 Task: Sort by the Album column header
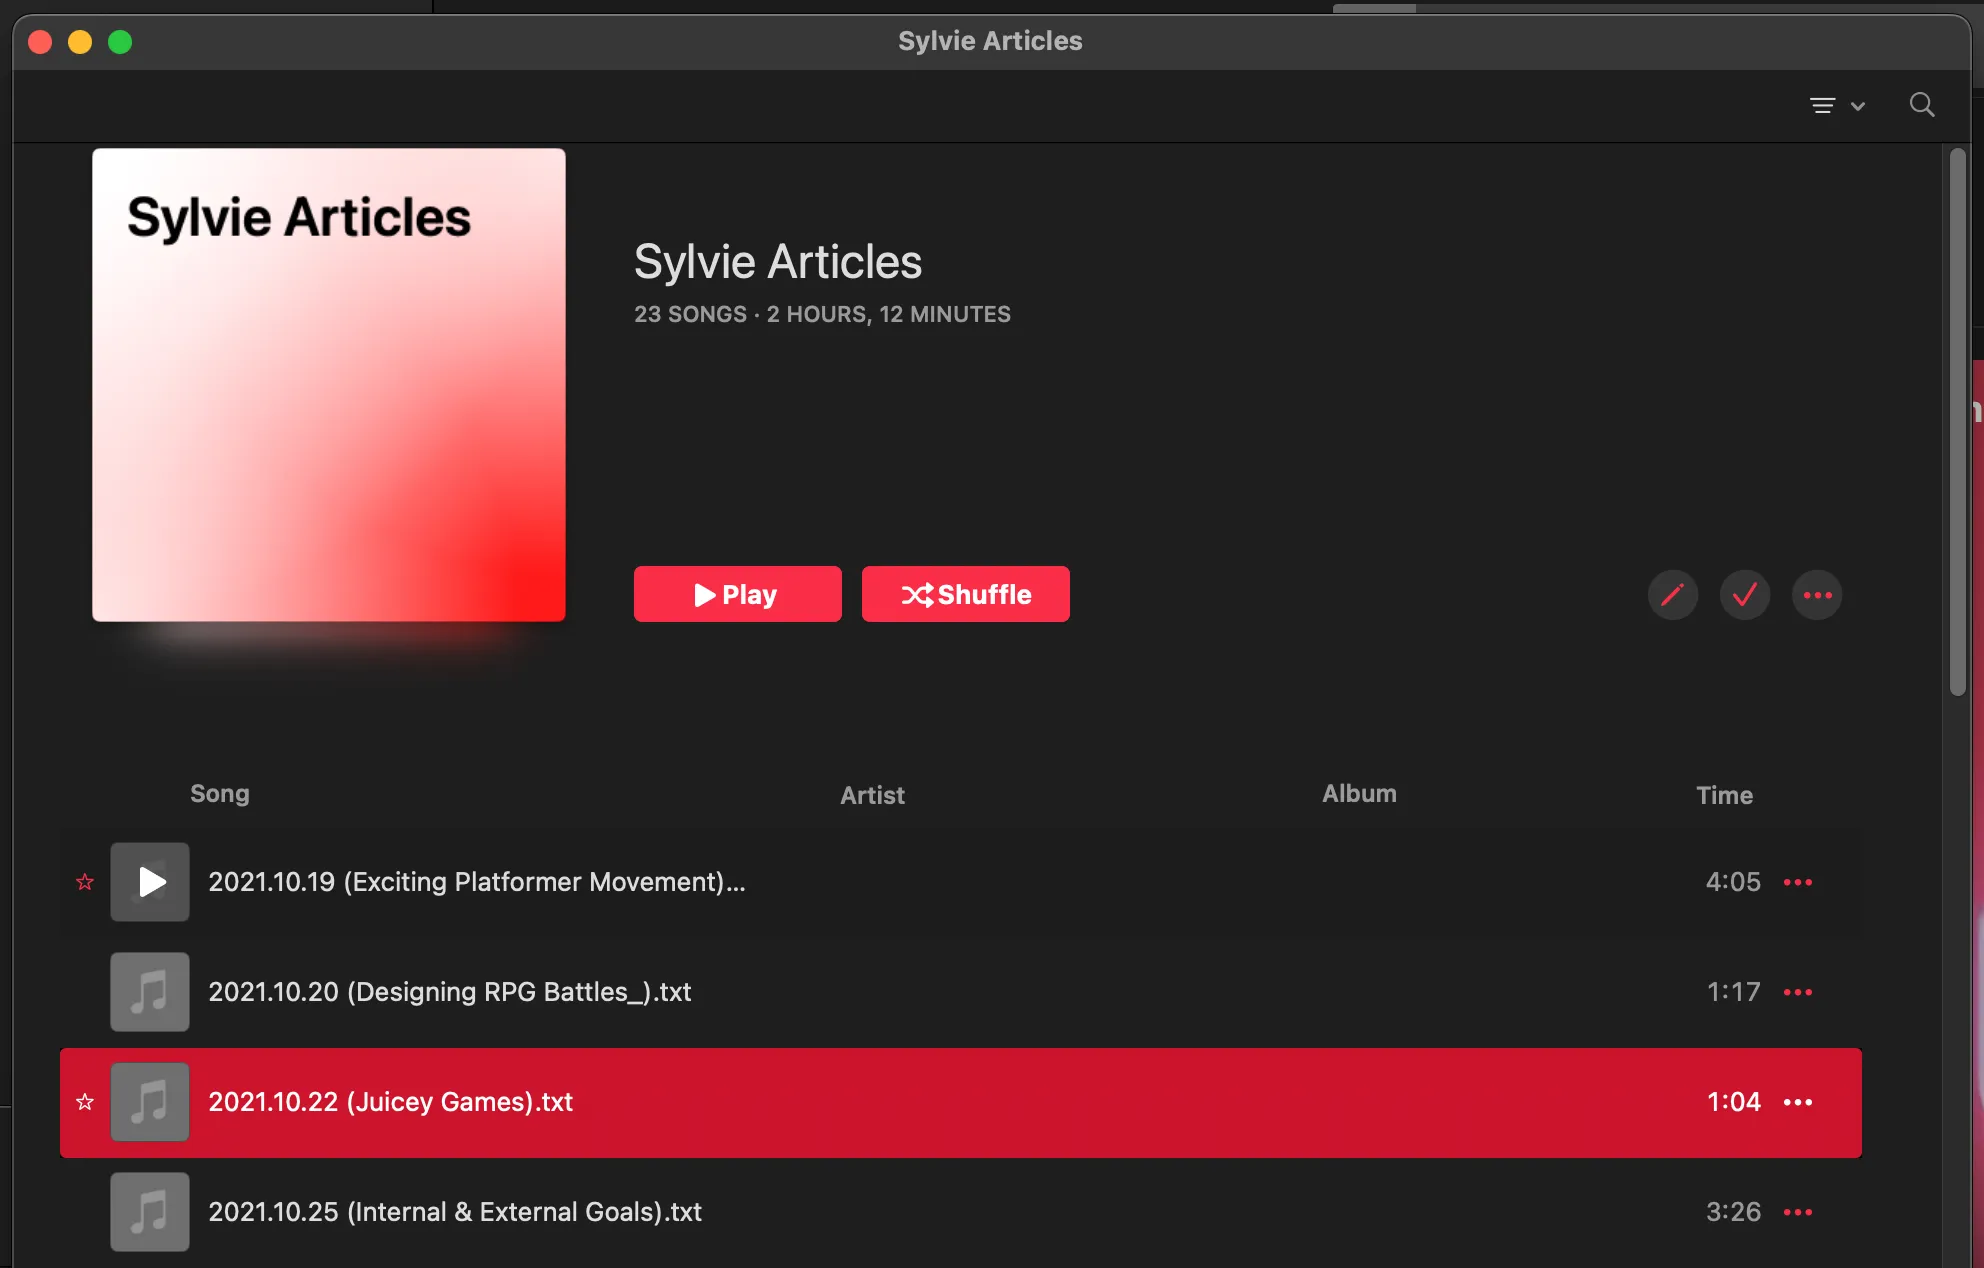[1359, 793]
